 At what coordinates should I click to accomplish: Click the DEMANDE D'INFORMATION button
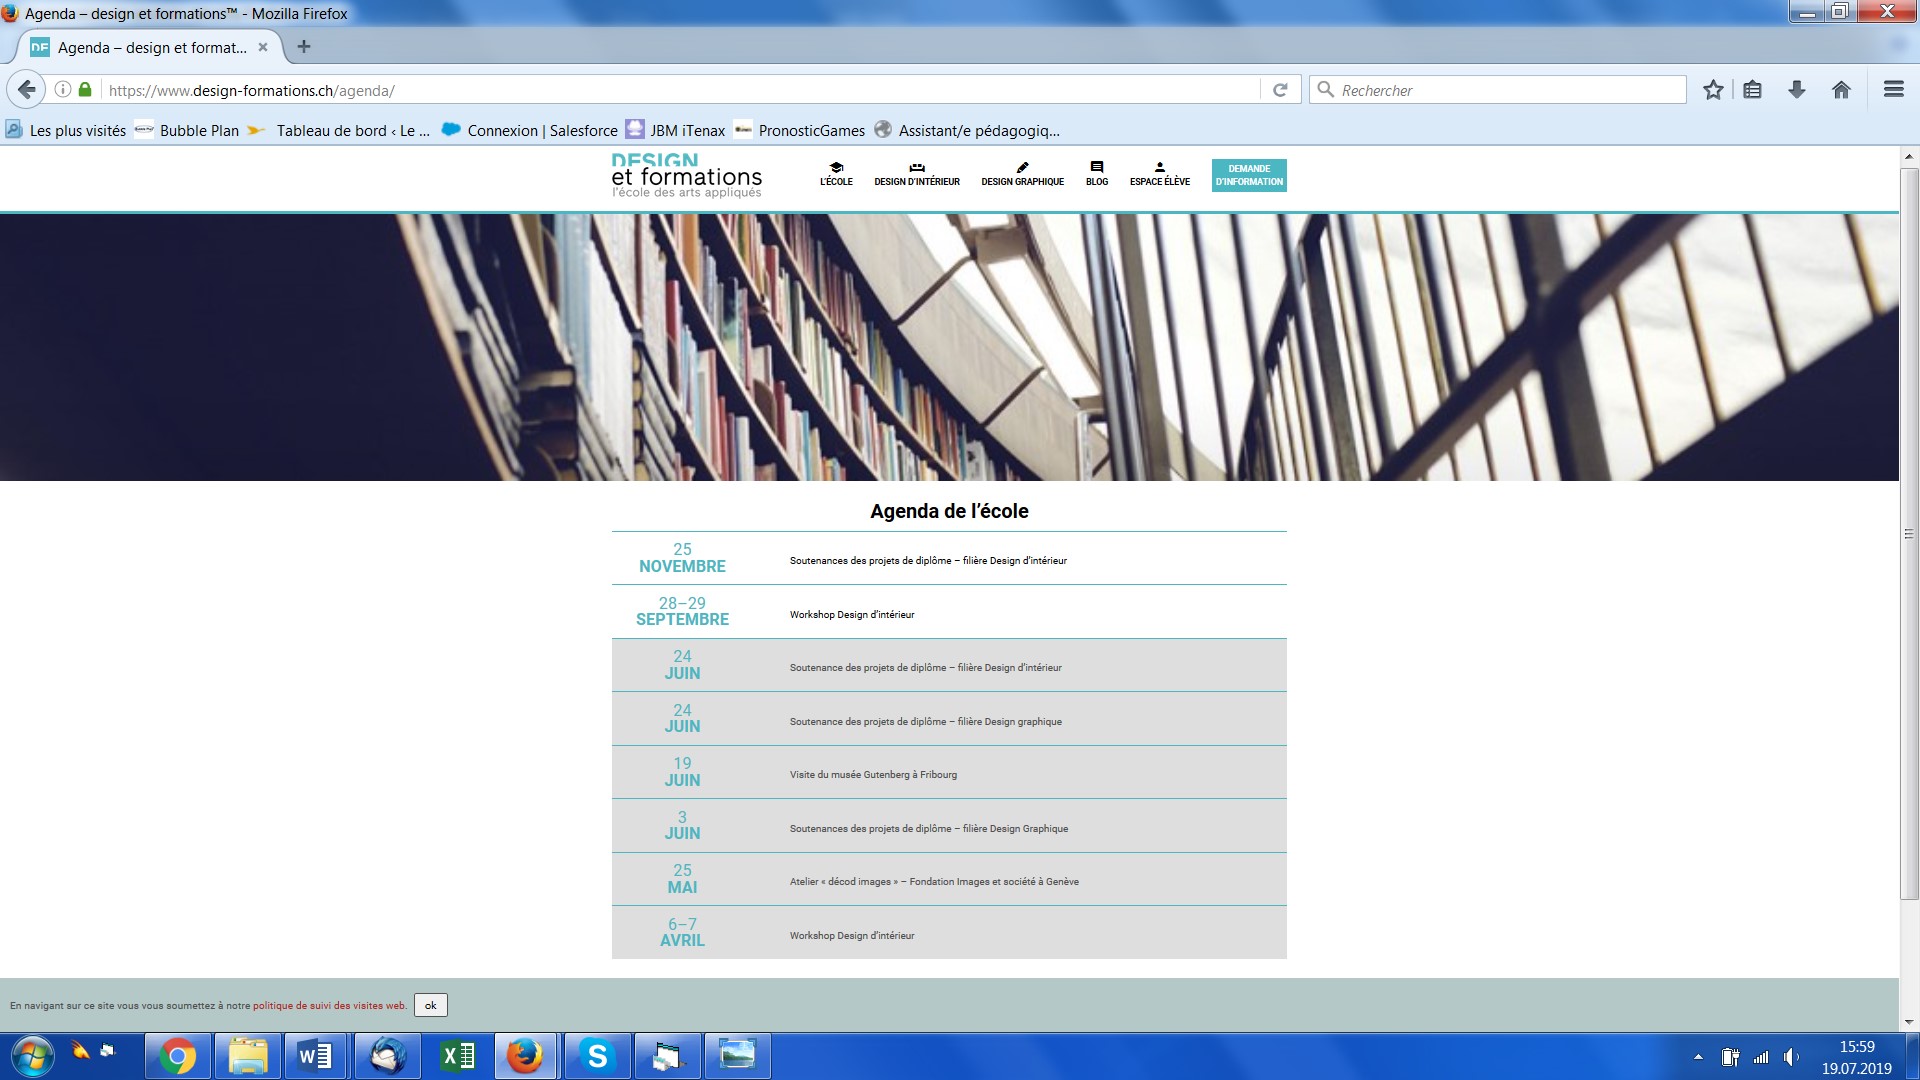[1249, 175]
